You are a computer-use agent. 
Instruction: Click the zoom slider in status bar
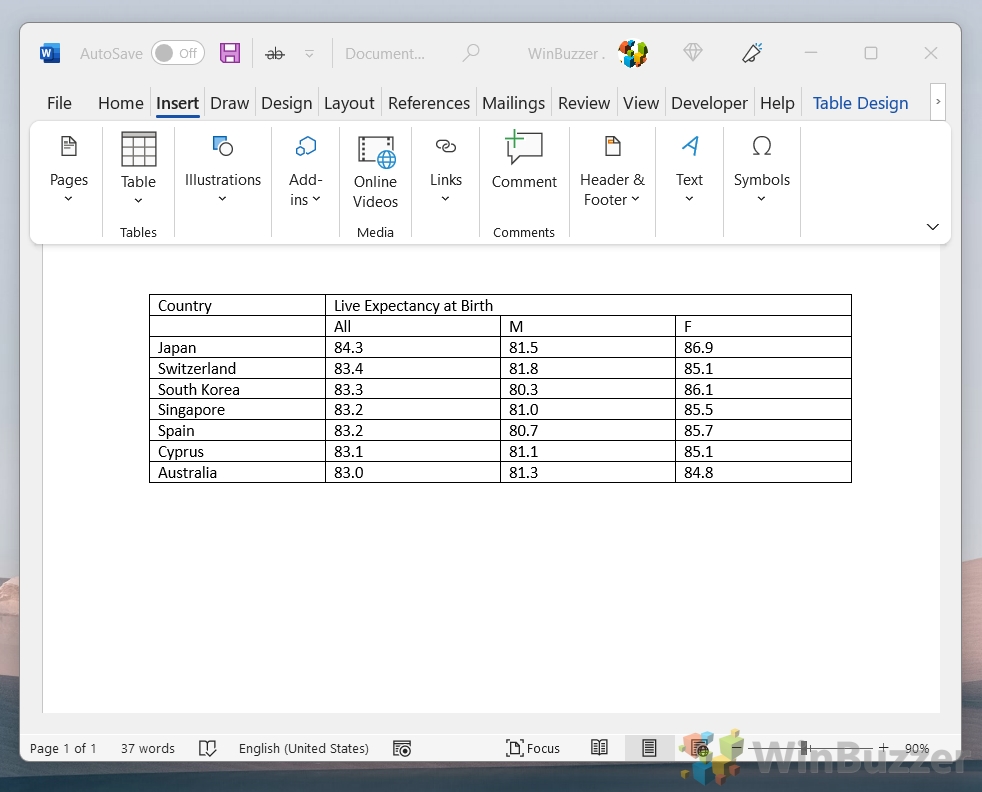click(806, 748)
